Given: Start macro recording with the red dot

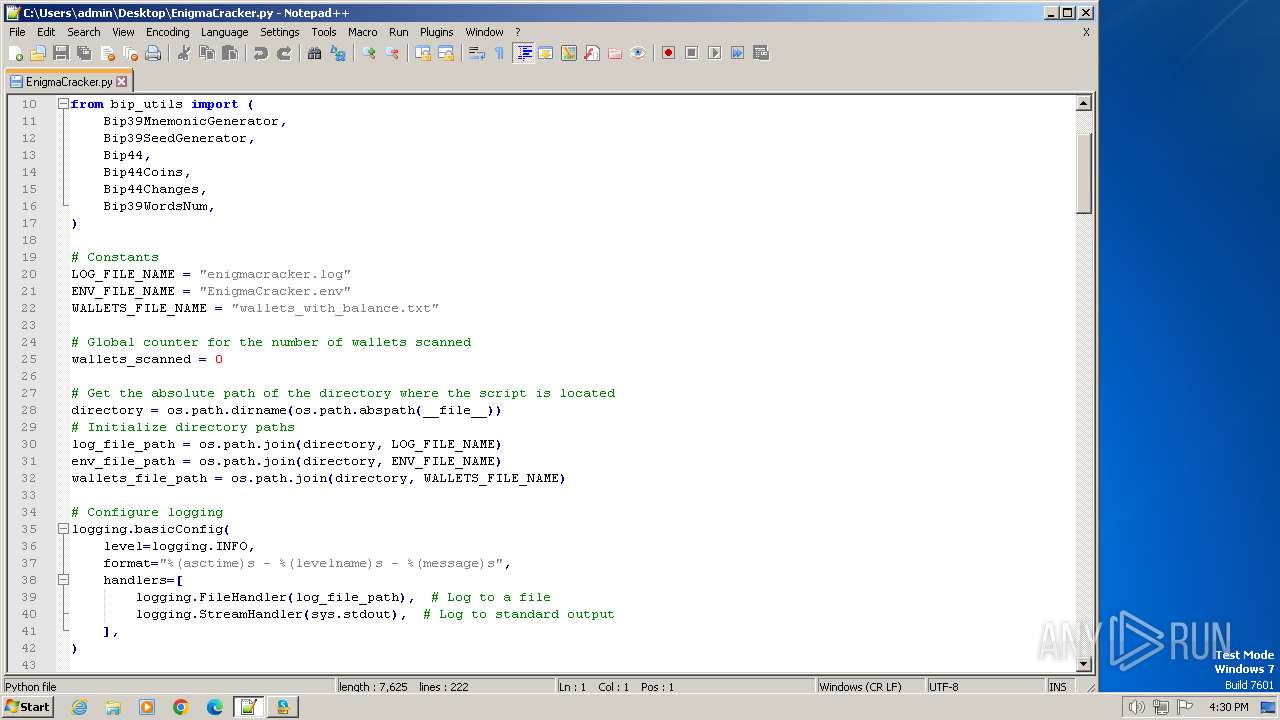Looking at the screenshot, I should (x=668, y=53).
